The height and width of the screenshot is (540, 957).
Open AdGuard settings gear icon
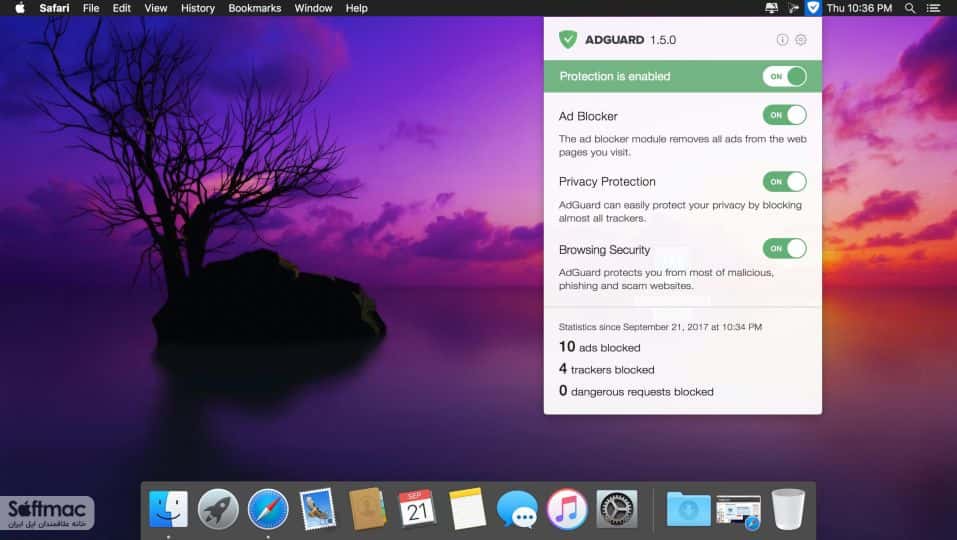pos(801,40)
